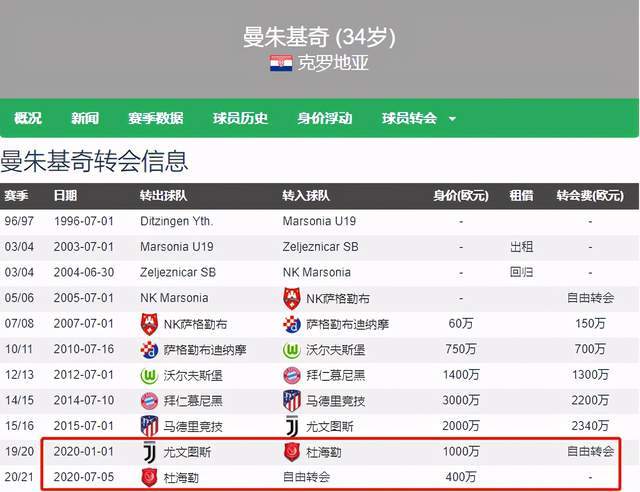Click 杜海勒 crest in 19/20 row
The width and height of the screenshot is (640, 492).
pos(292,452)
